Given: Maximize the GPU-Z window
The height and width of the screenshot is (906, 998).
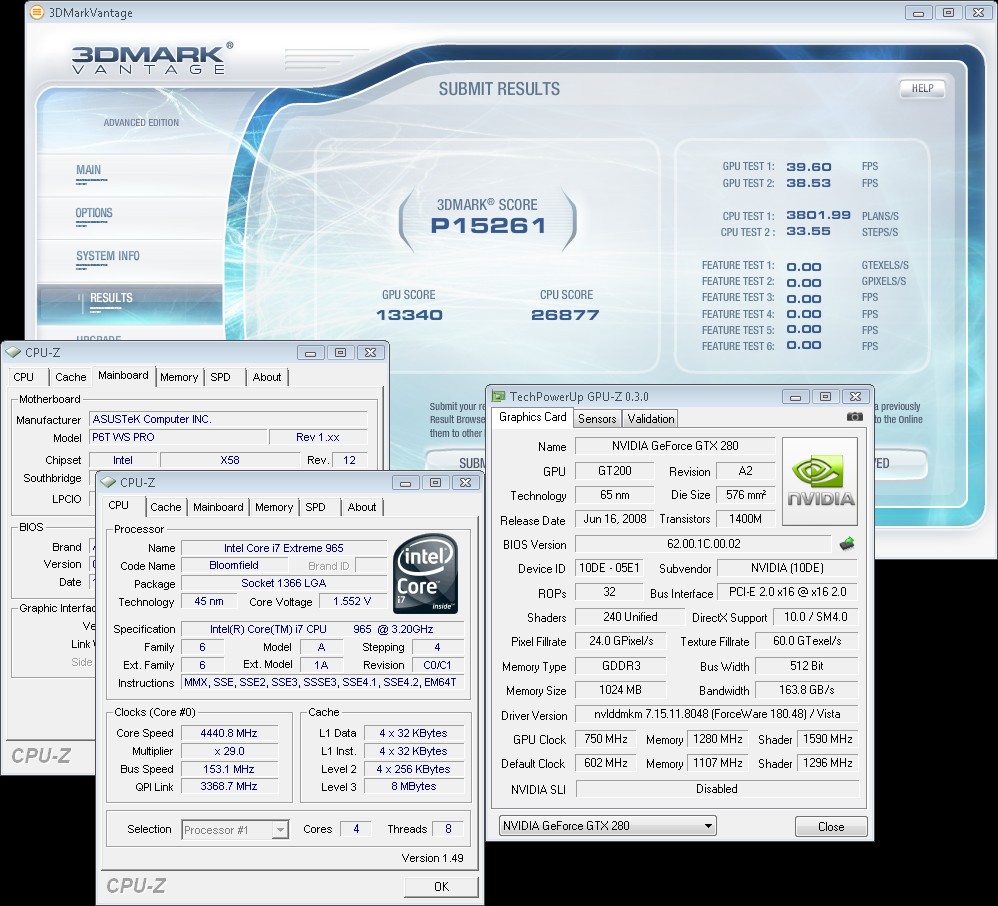Looking at the screenshot, I should (826, 397).
